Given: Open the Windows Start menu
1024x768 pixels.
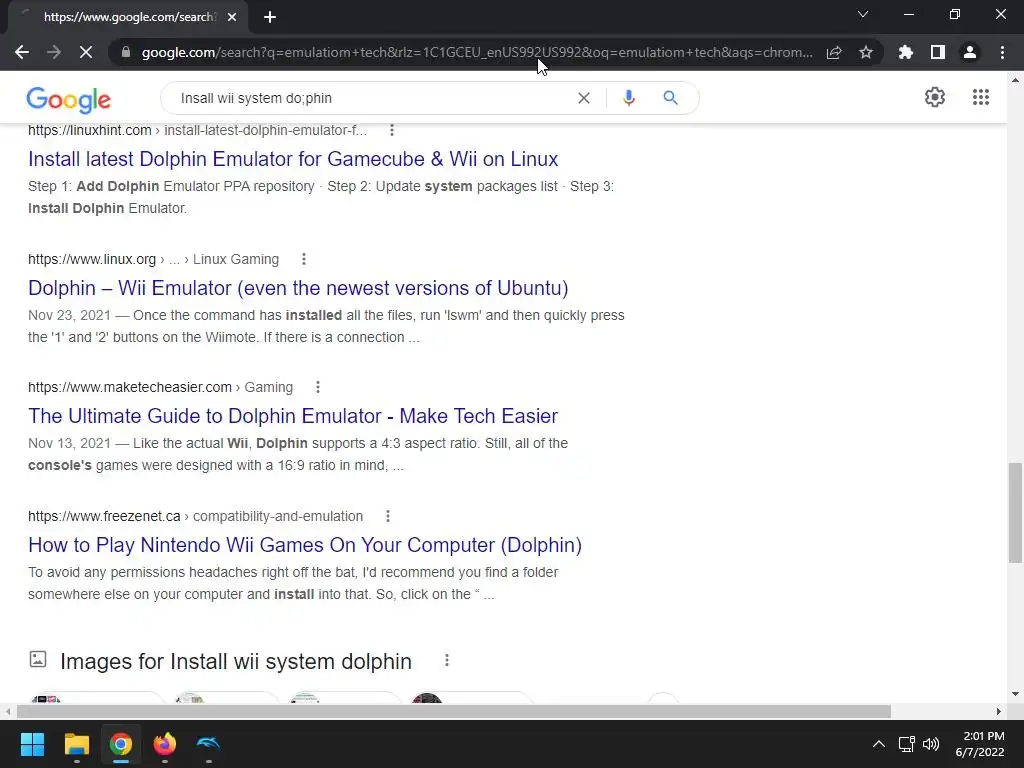Looking at the screenshot, I should coord(32,744).
